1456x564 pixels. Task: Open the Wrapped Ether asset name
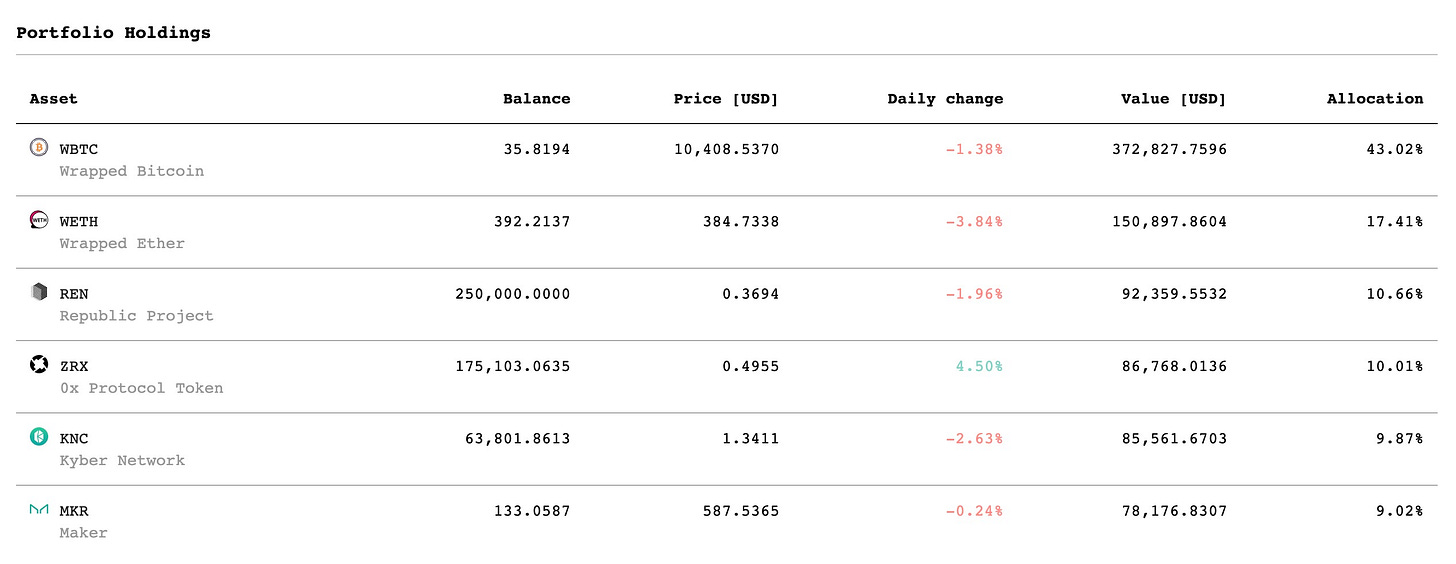(x=122, y=243)
